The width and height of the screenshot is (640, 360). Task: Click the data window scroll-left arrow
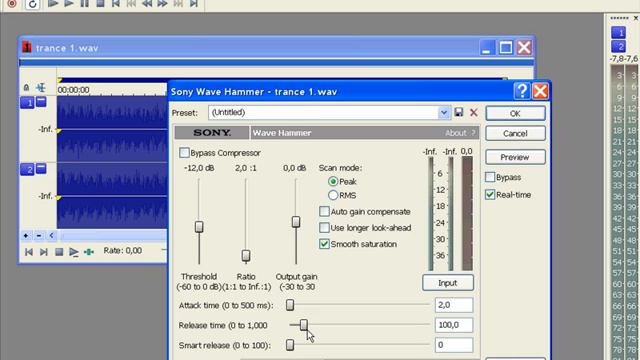51,236
